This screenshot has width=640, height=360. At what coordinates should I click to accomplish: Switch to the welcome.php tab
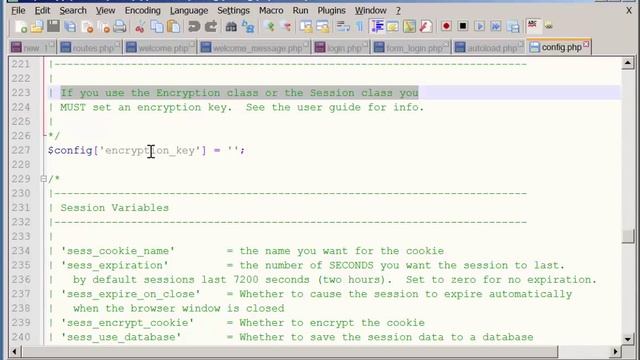(x=160, y=48)
